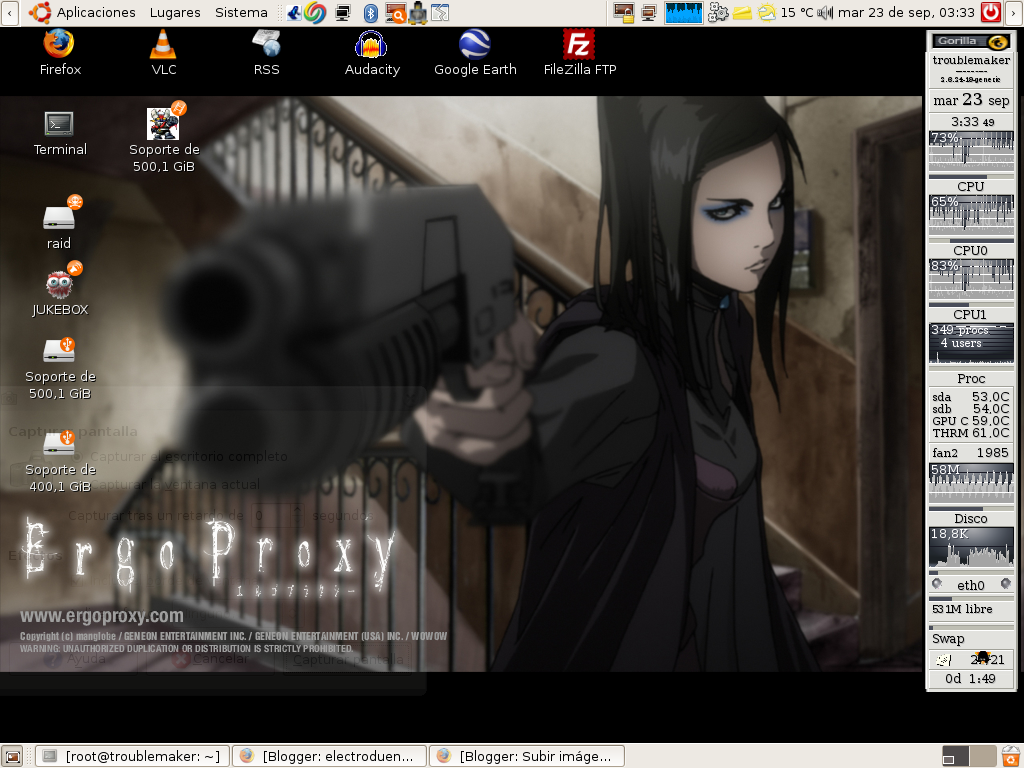Image resolution: width=1024 pixels, height=768 pixels.
Task: Click the GKrellM date mar 23 sep
Action: click(971, 100)
